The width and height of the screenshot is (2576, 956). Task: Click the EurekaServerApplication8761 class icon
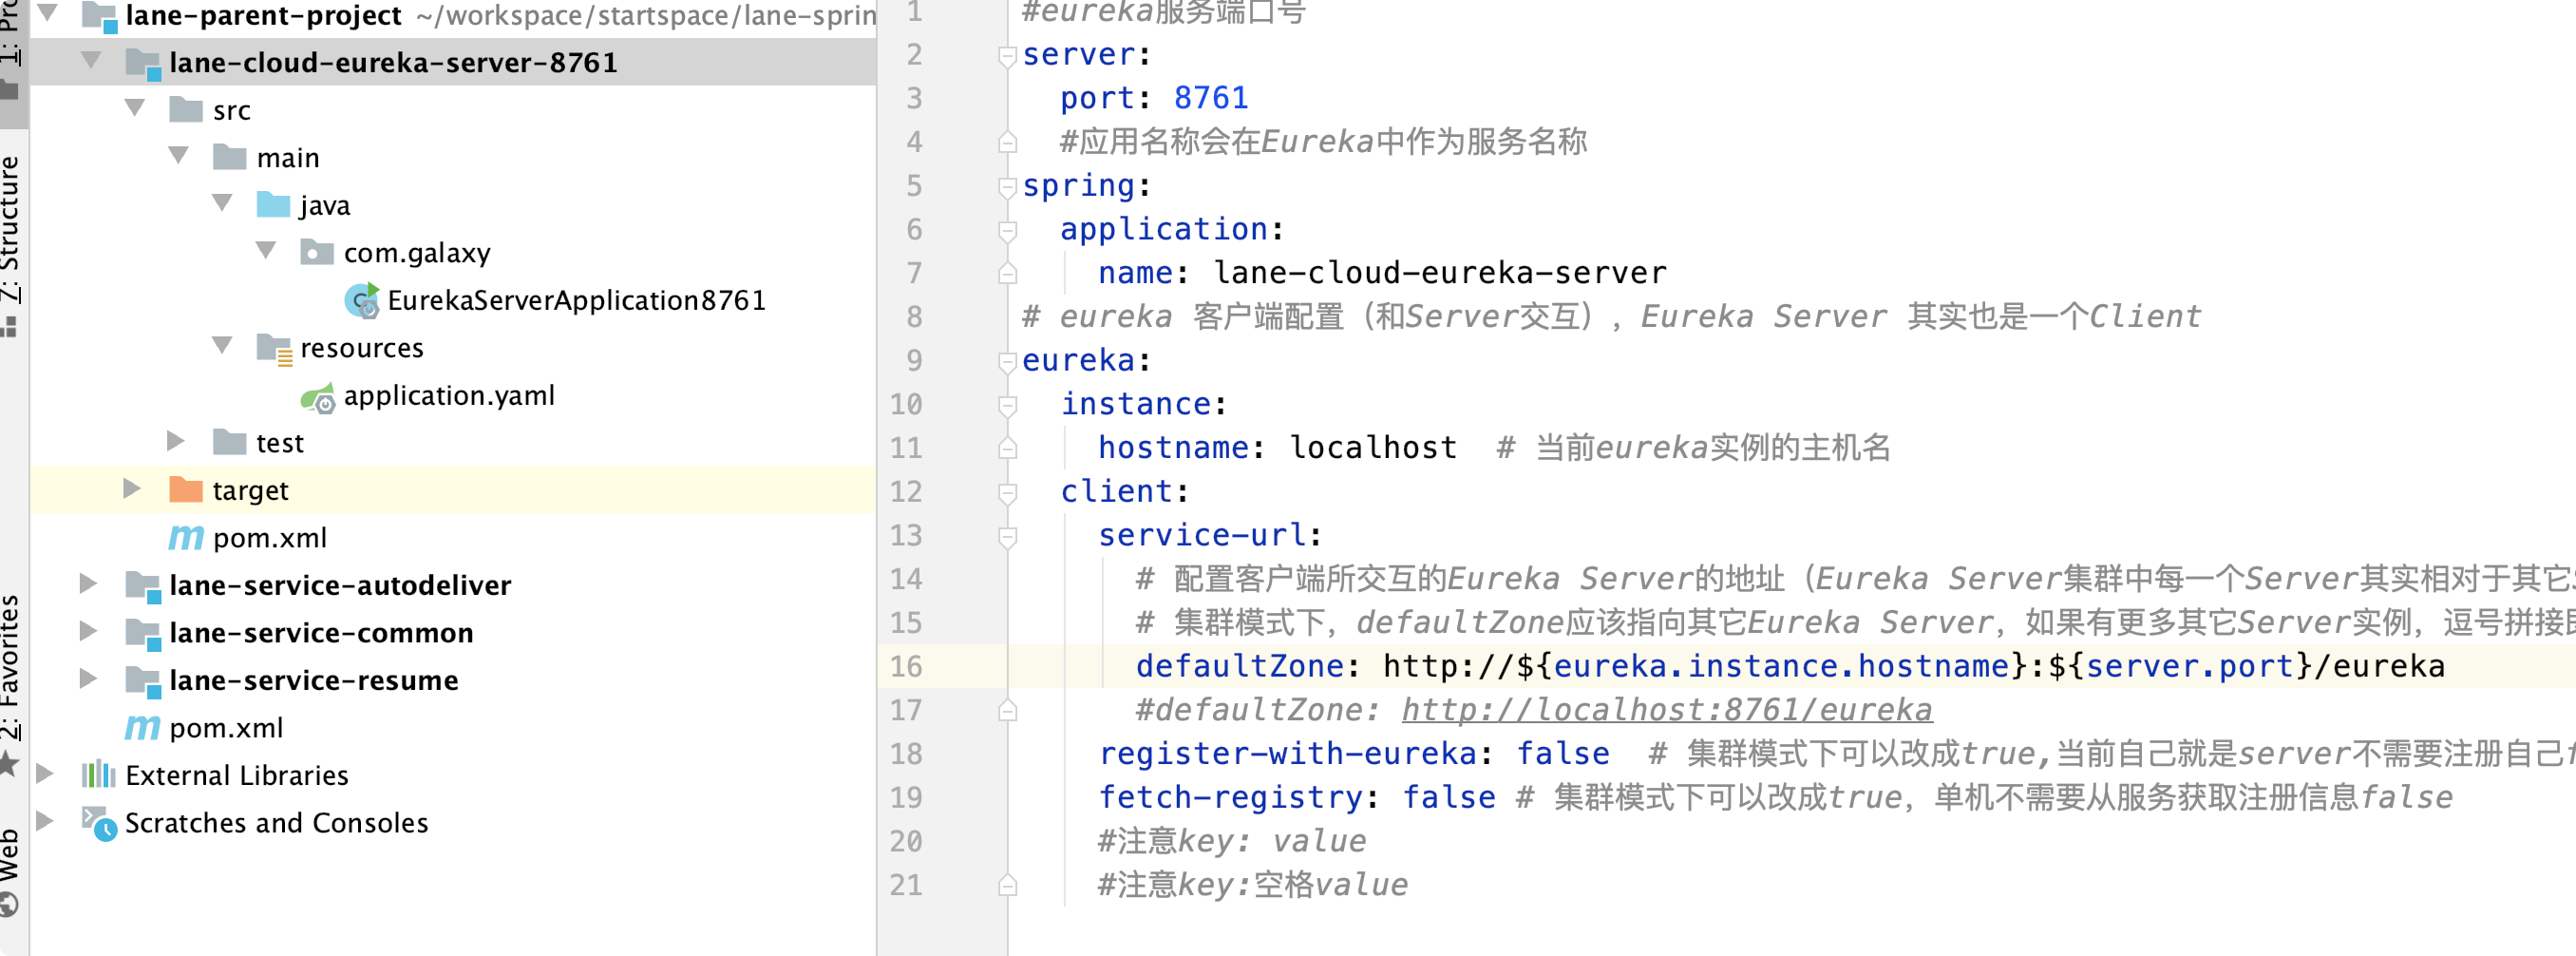pyautogui.click(x=362, y=300)
